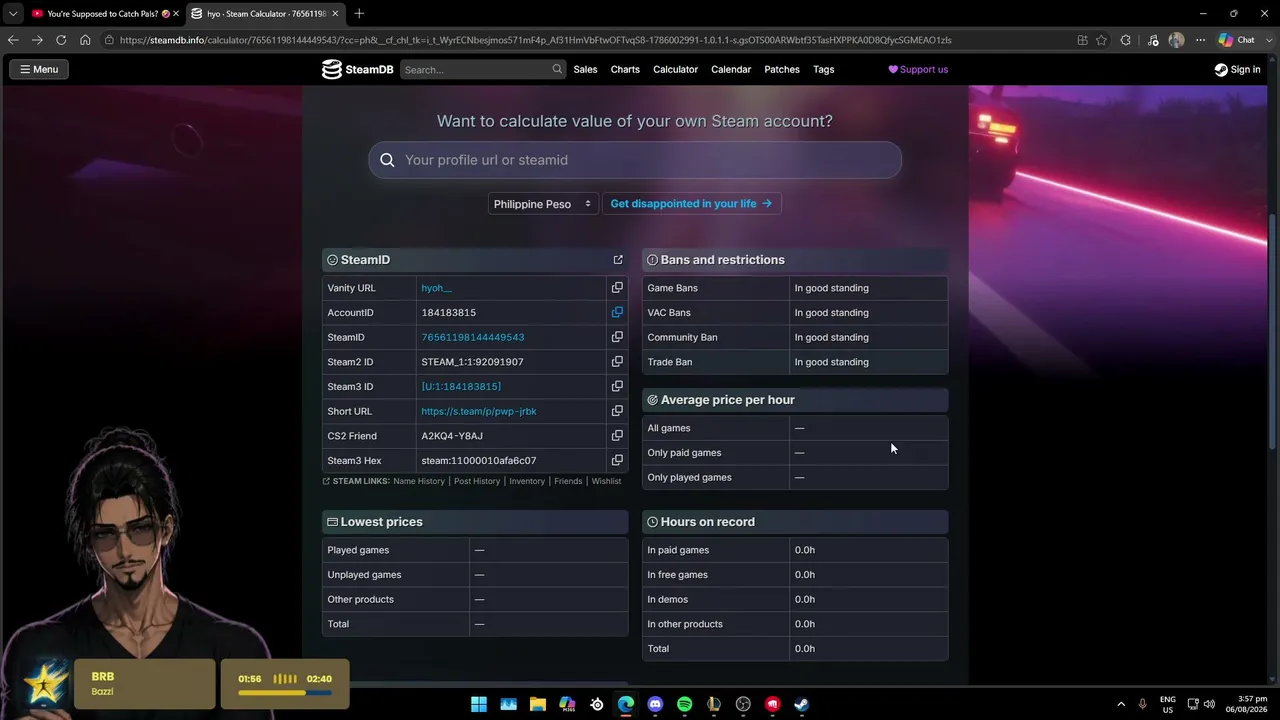The image size is (1280, 720).
Task: Click the Support us link
Action: click(918, 69)
